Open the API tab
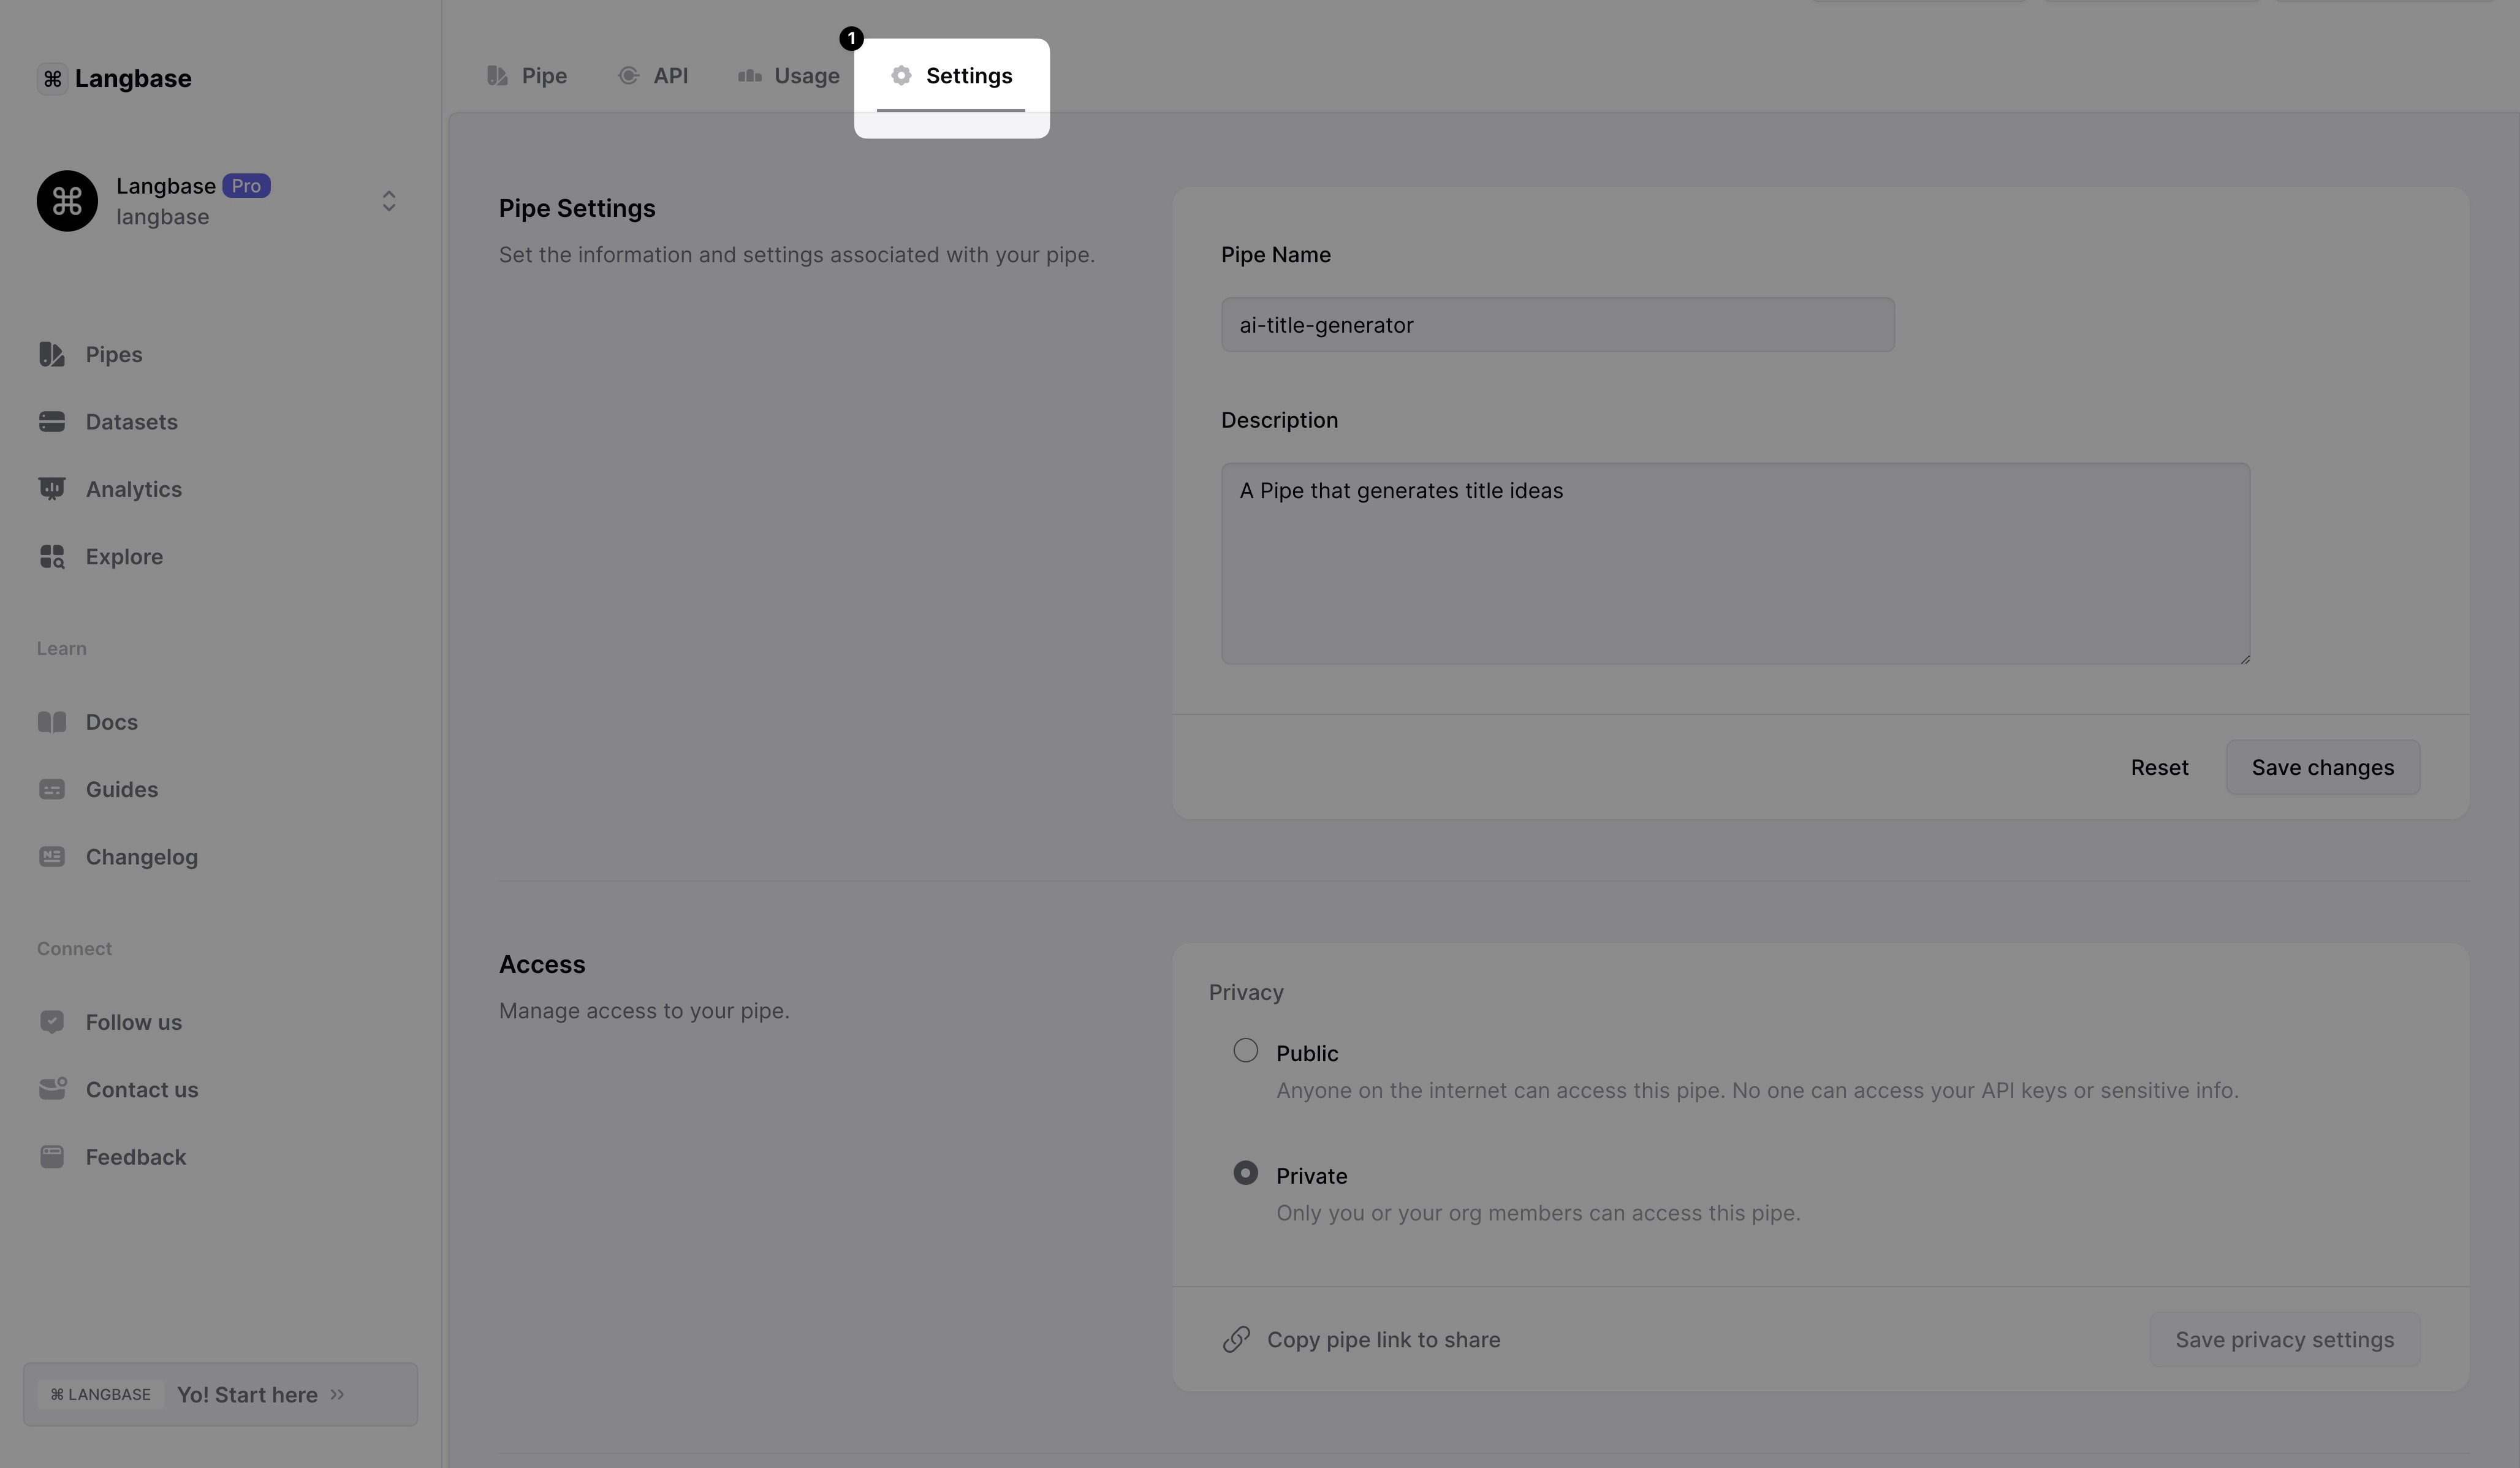 click(653, 76)
